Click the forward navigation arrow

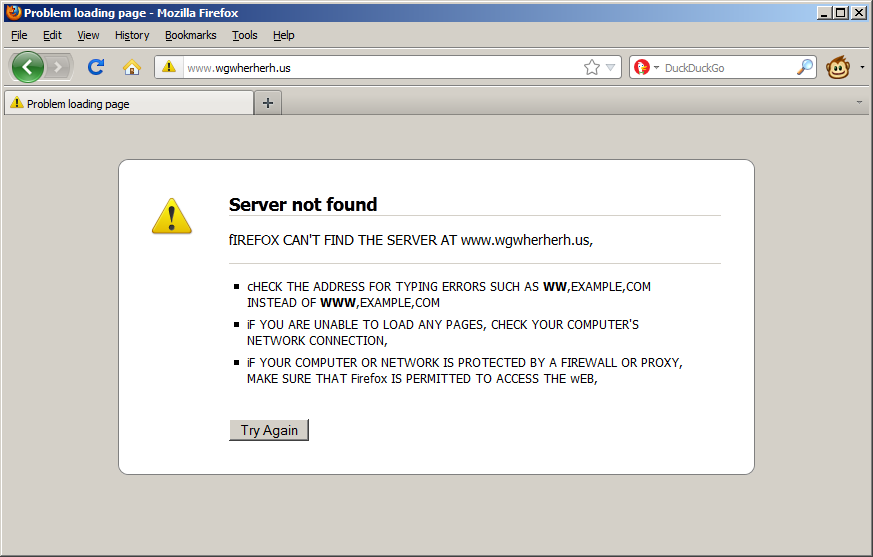[57, 68]
